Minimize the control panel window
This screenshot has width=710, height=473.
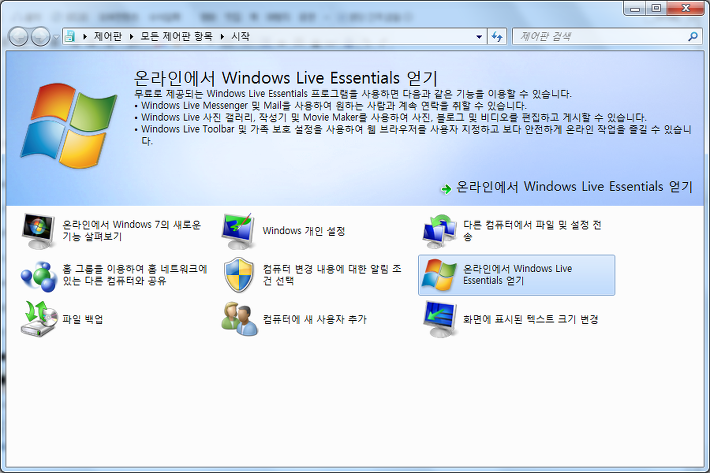[635, 8]
